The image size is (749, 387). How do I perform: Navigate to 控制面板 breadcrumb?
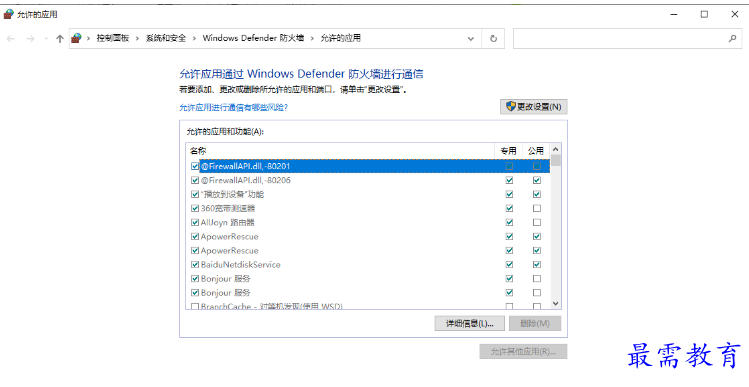pyautogui.click(x=113, y=38)
